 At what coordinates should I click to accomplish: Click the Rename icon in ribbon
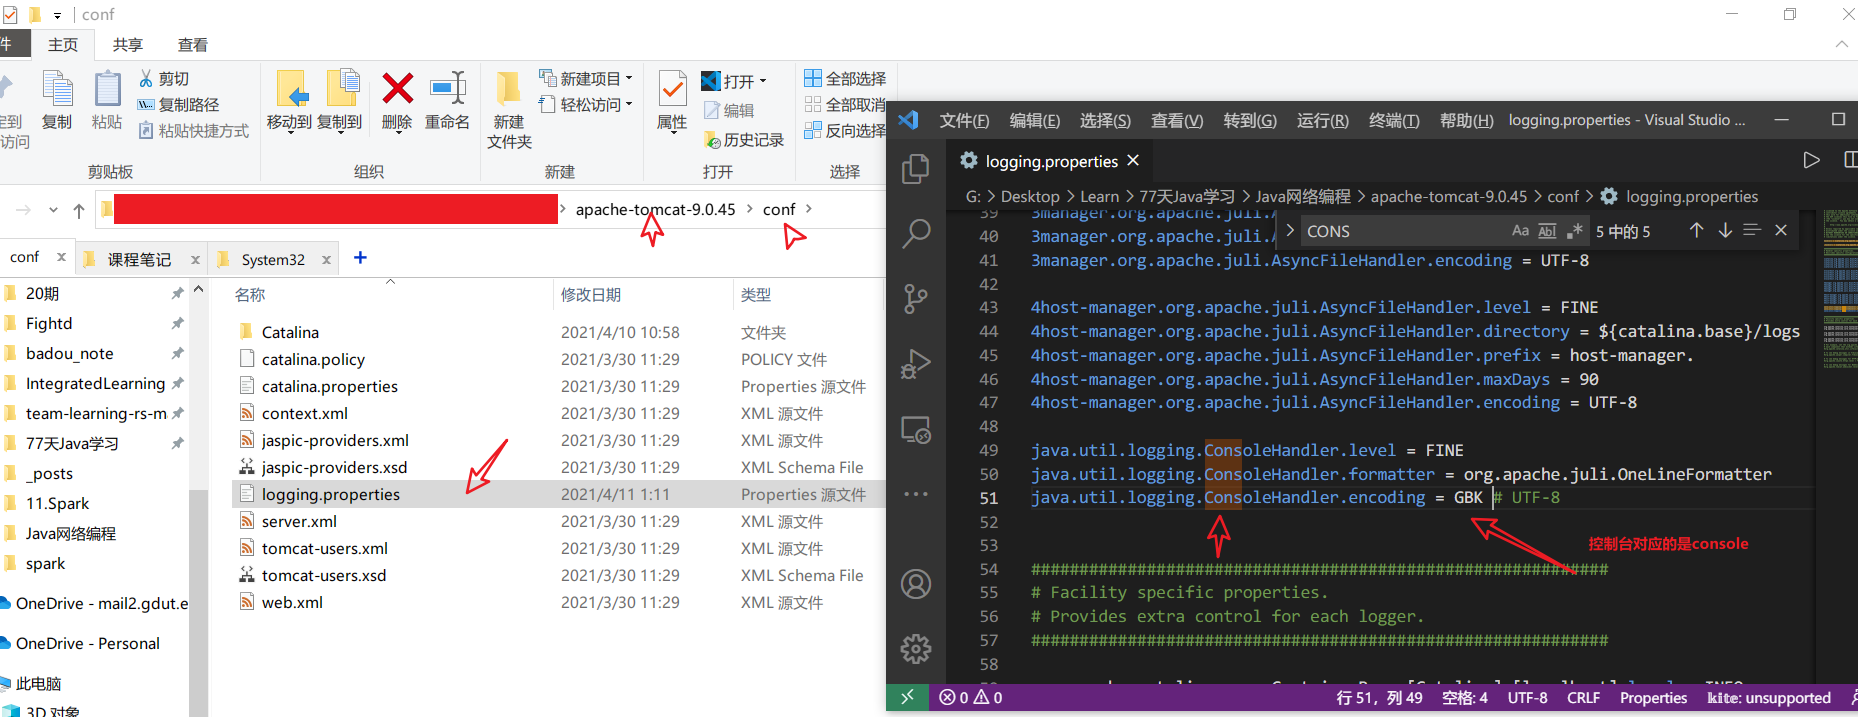click(447, 102)
